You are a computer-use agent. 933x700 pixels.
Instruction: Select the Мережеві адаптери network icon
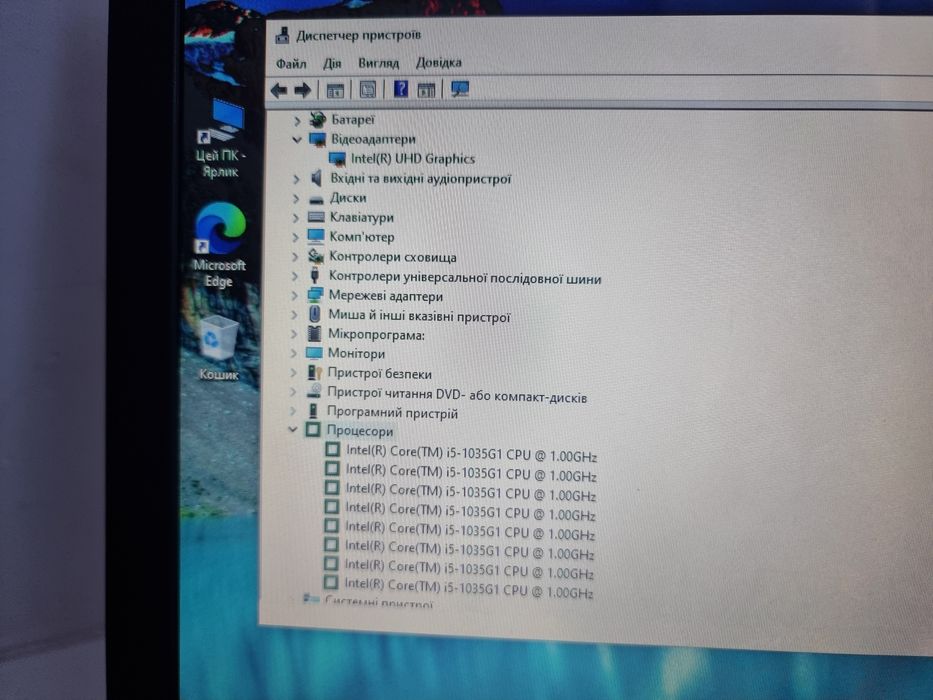pos(315,295)
